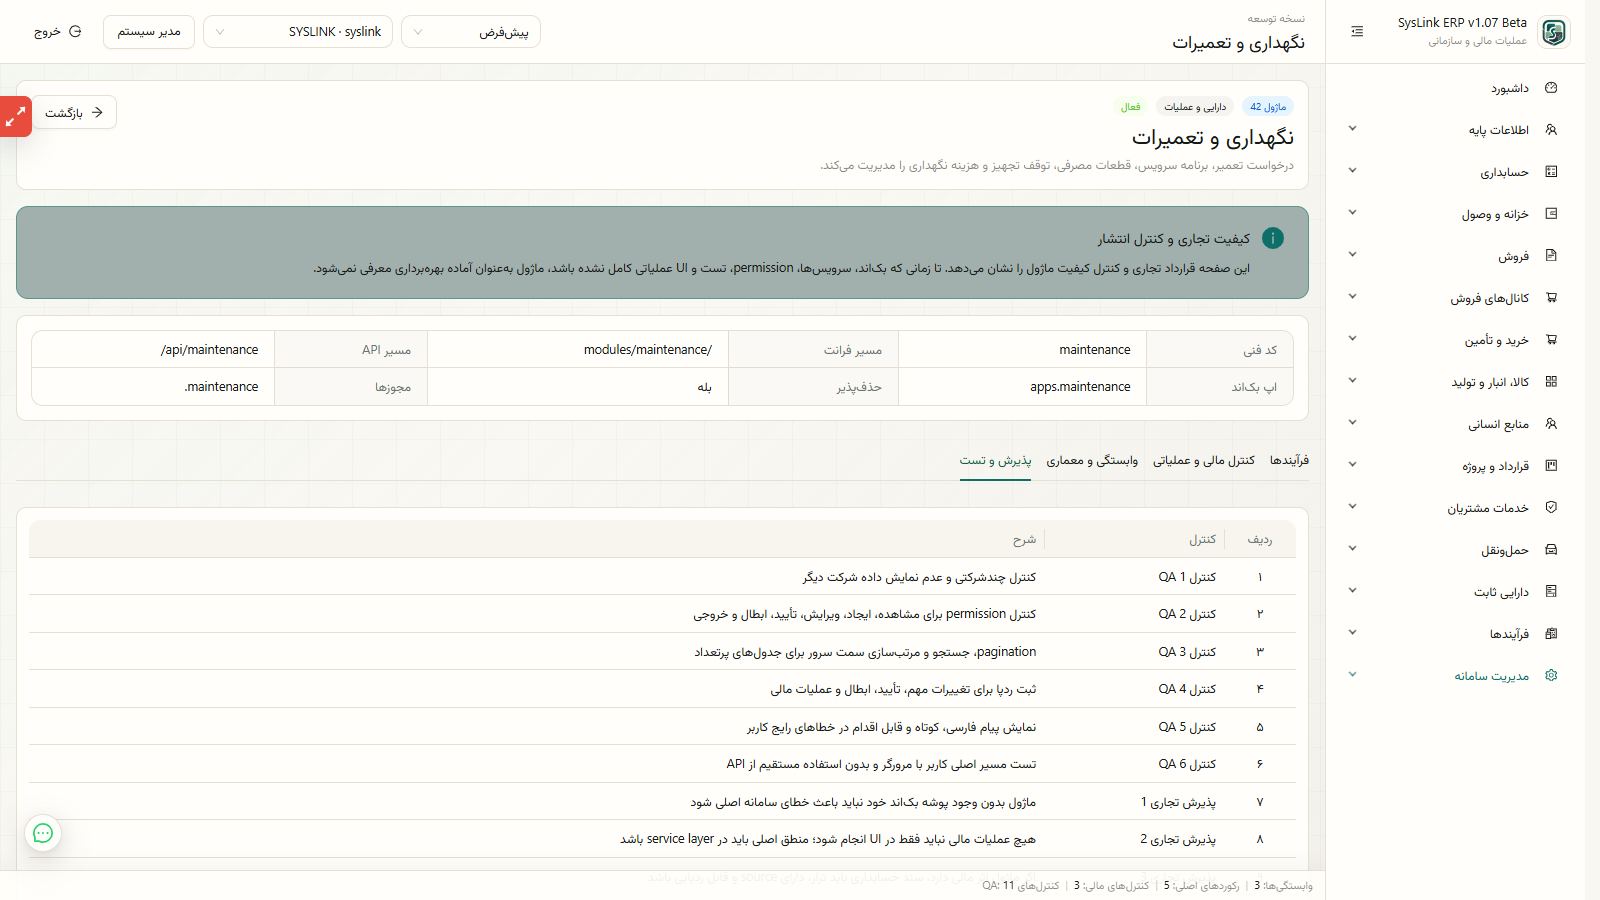Click the رکوردهای اصلی: 5 status entry

tap(1202, 885)
